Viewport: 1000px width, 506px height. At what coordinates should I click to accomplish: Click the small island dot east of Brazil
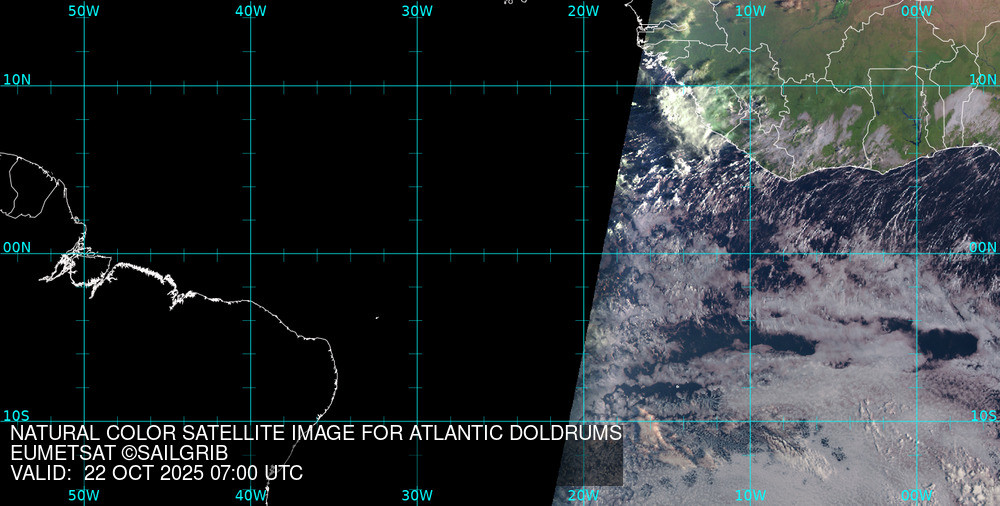tap(377, 318)
